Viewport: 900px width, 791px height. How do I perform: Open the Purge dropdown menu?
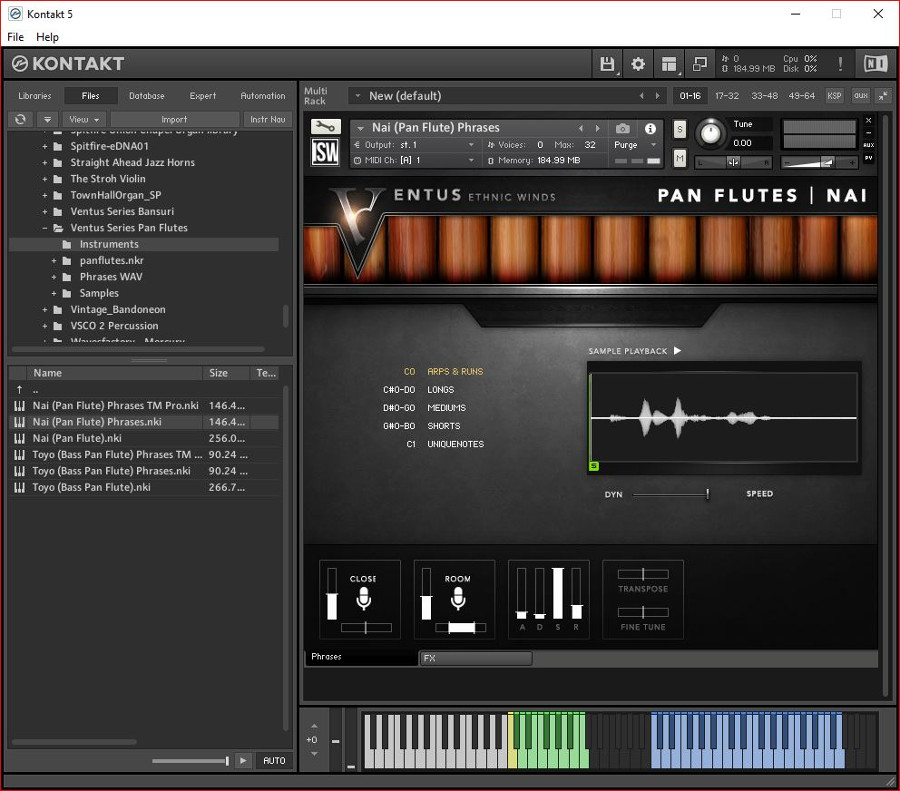click(635, 145)
